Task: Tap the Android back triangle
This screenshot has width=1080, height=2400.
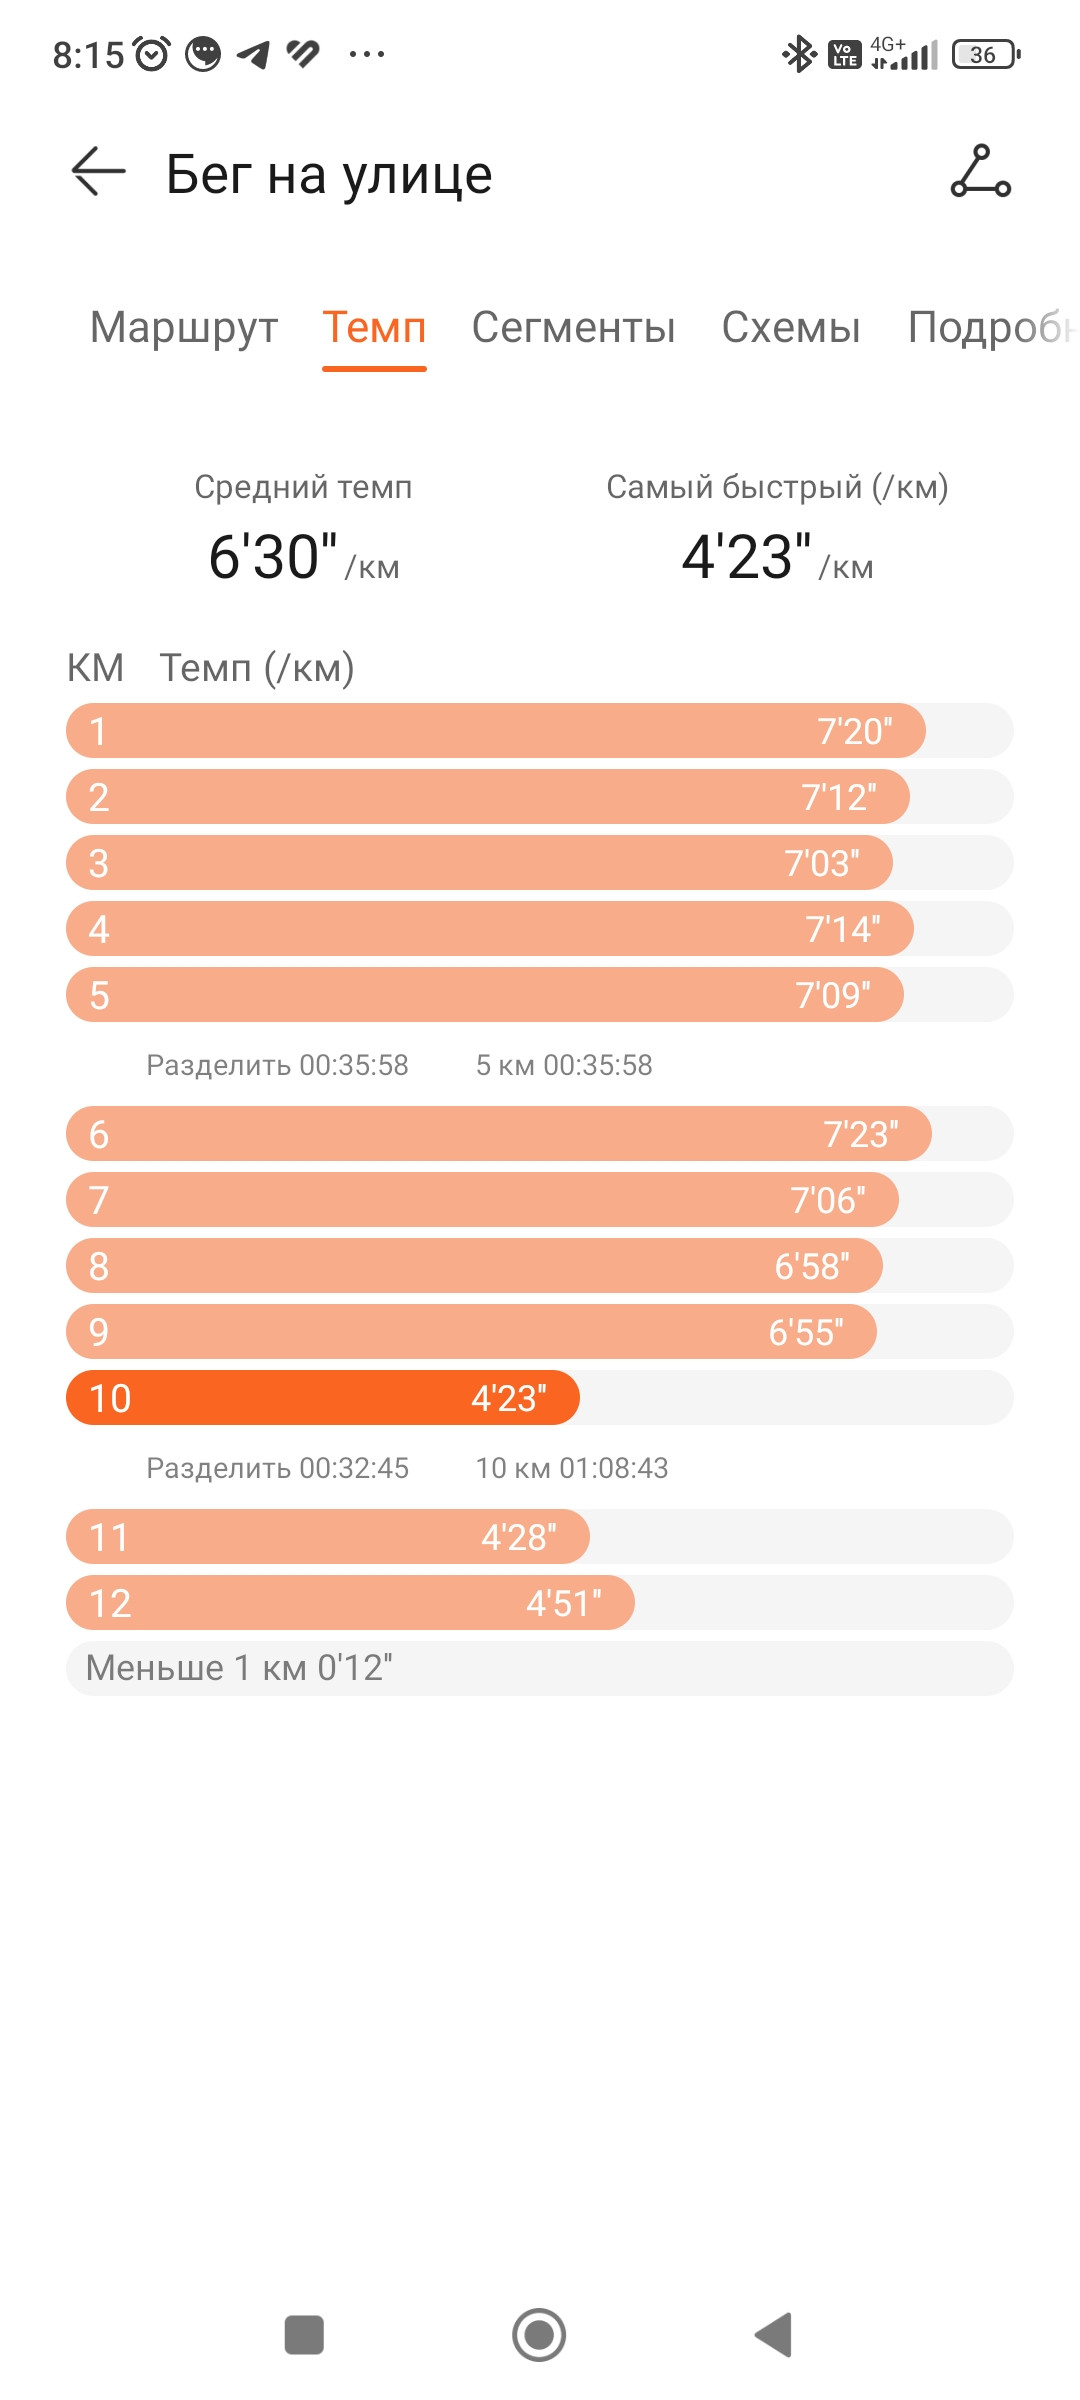Action: click(x=774, y=2335)
